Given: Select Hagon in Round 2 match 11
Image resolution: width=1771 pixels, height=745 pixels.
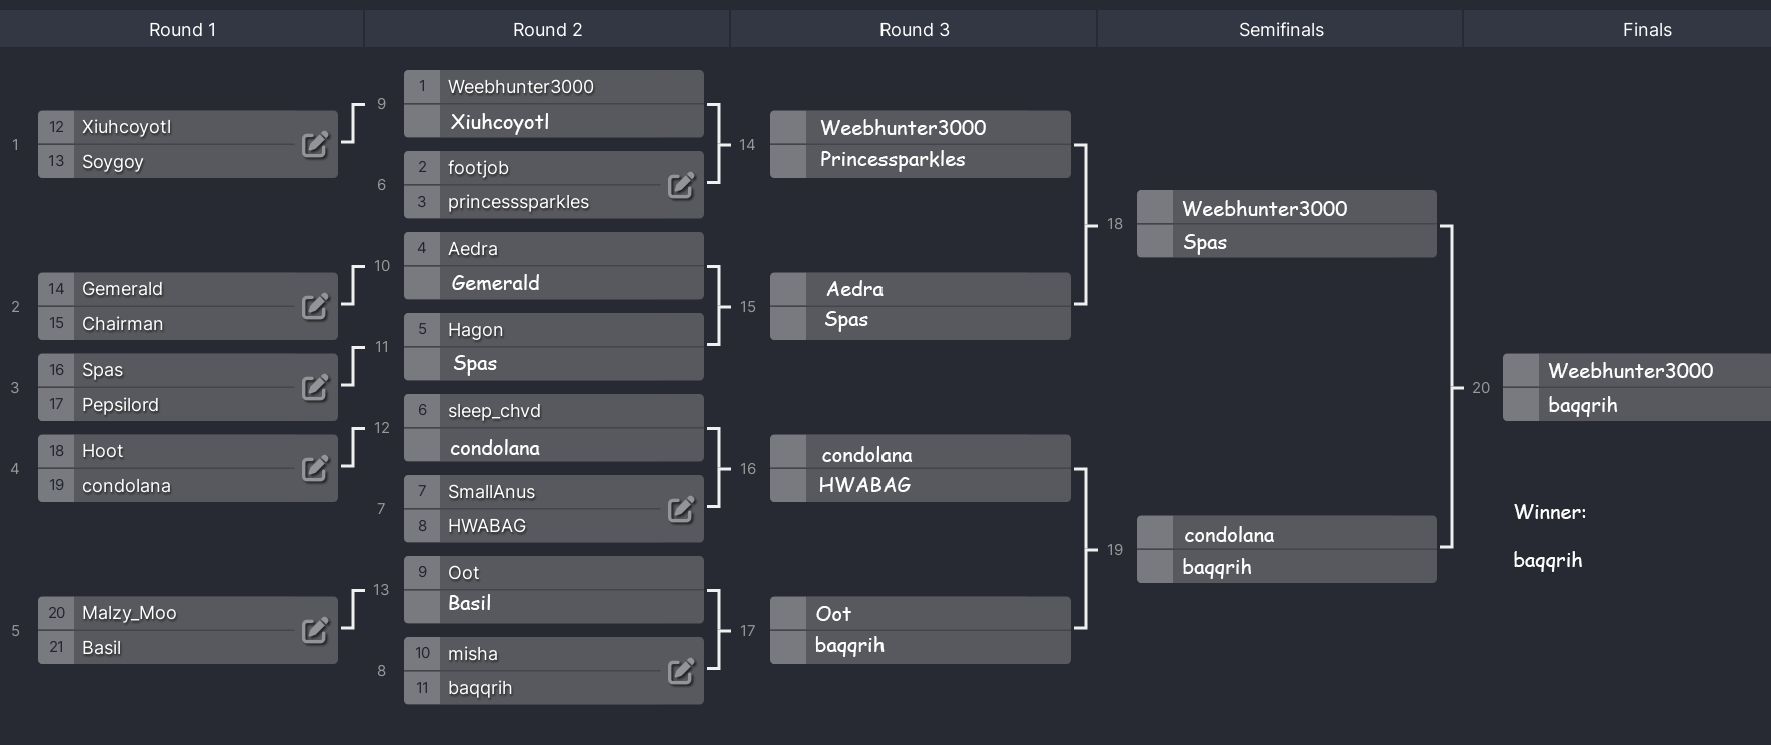Looking at the screenshot, I should point(553,330).
